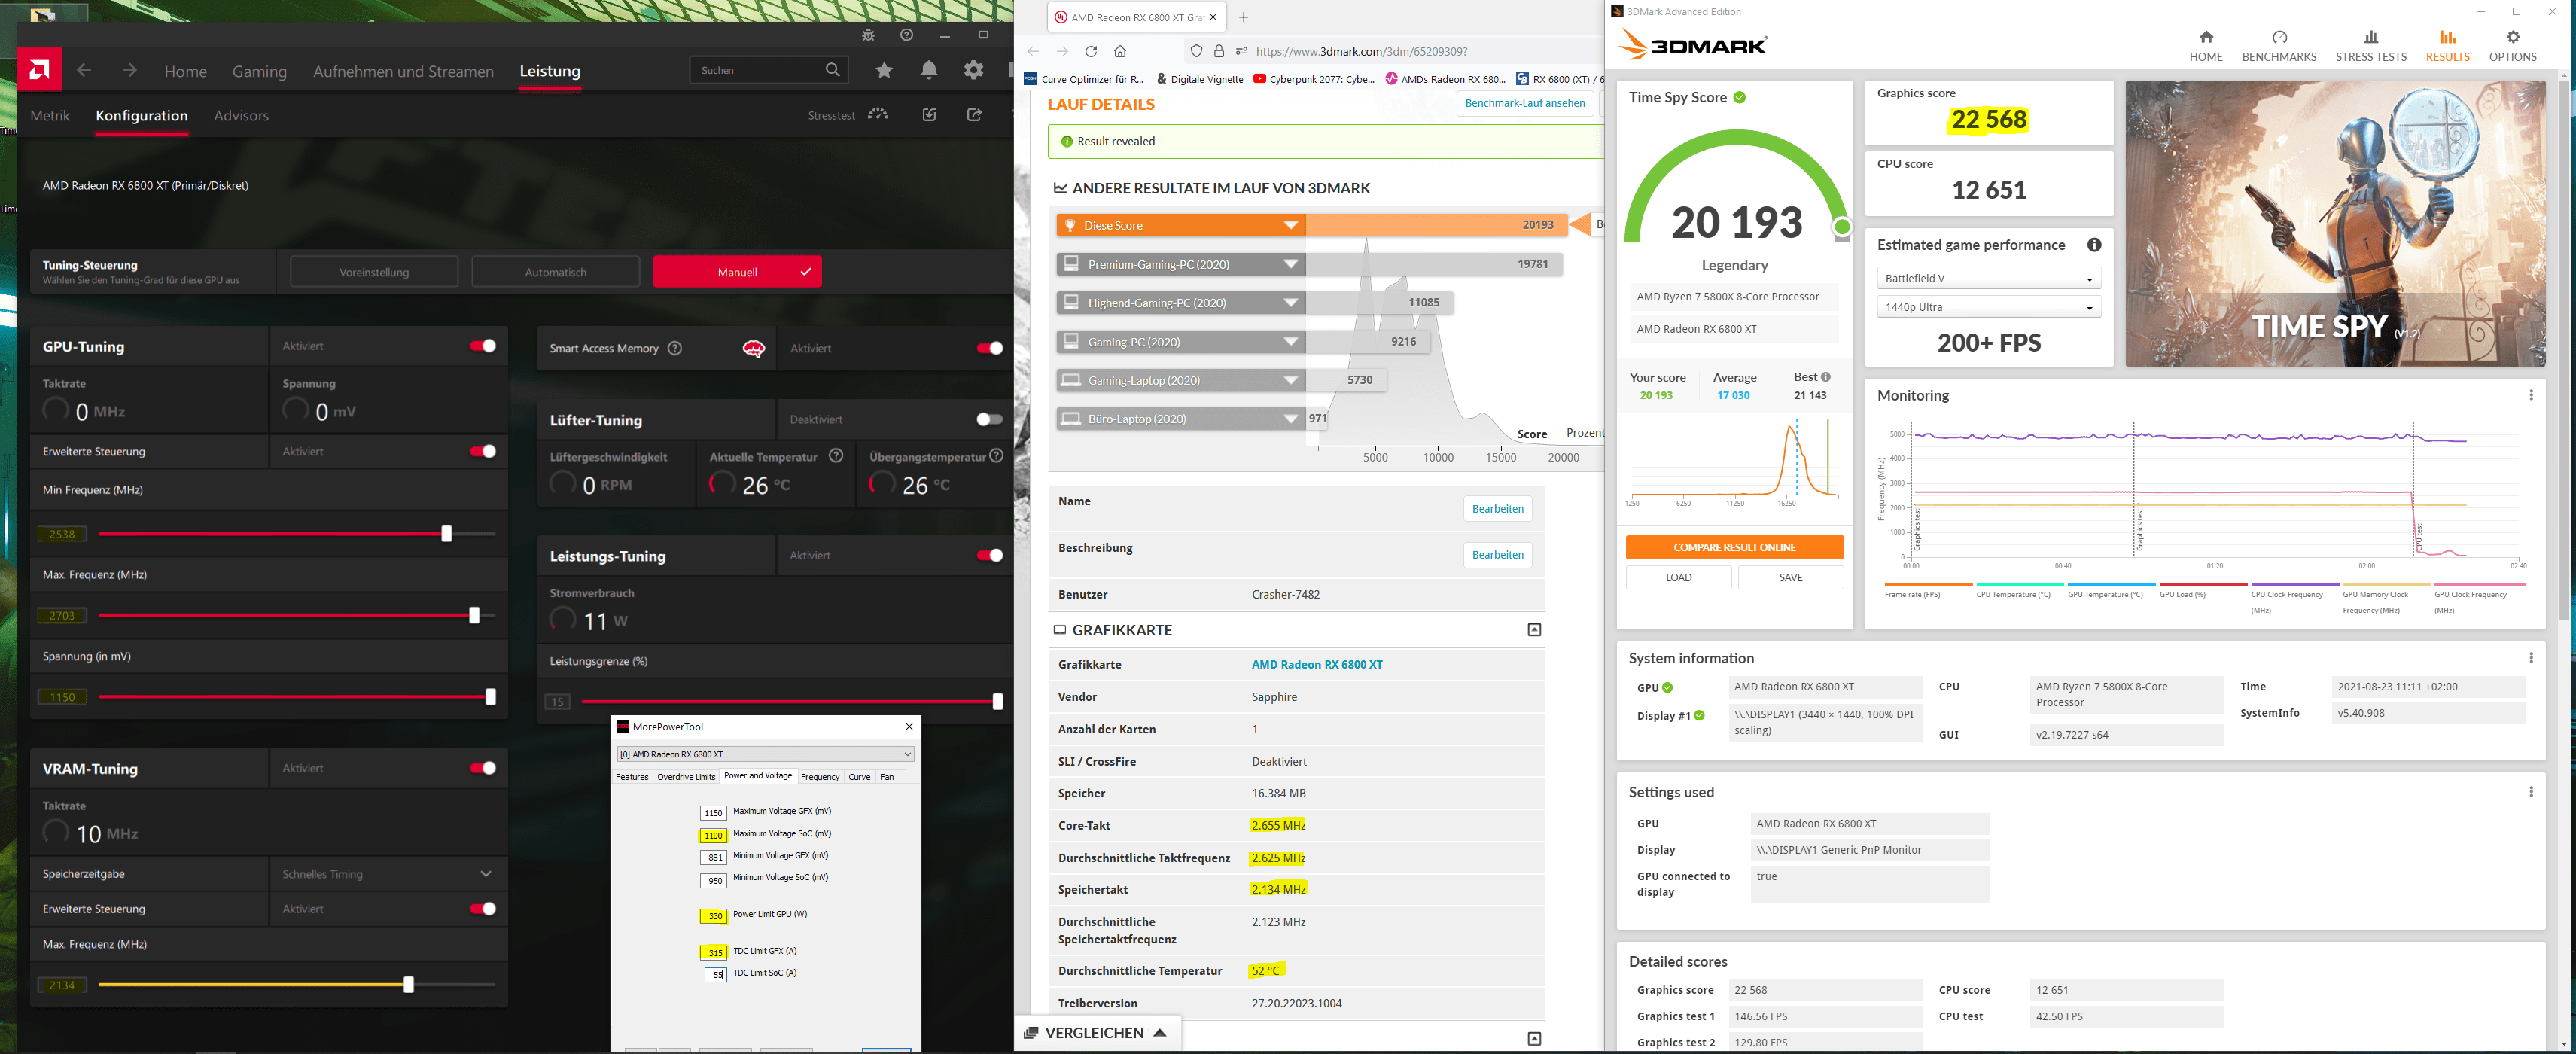Click the search magnifier in the Suchen box
The image size is (2576, 1054).
(x=833, y=70)
